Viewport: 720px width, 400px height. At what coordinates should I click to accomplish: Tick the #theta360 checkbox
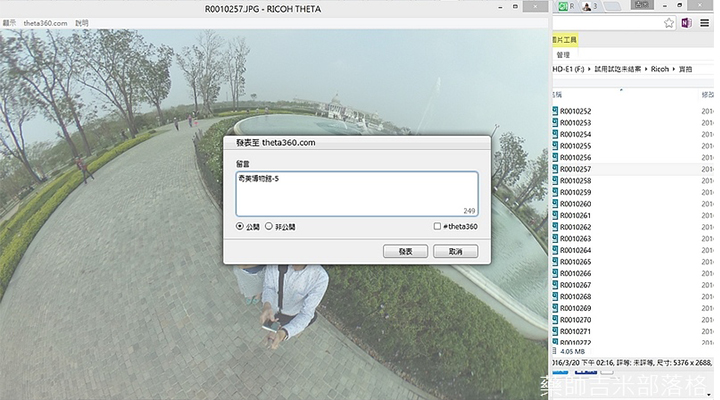(437, 226)
